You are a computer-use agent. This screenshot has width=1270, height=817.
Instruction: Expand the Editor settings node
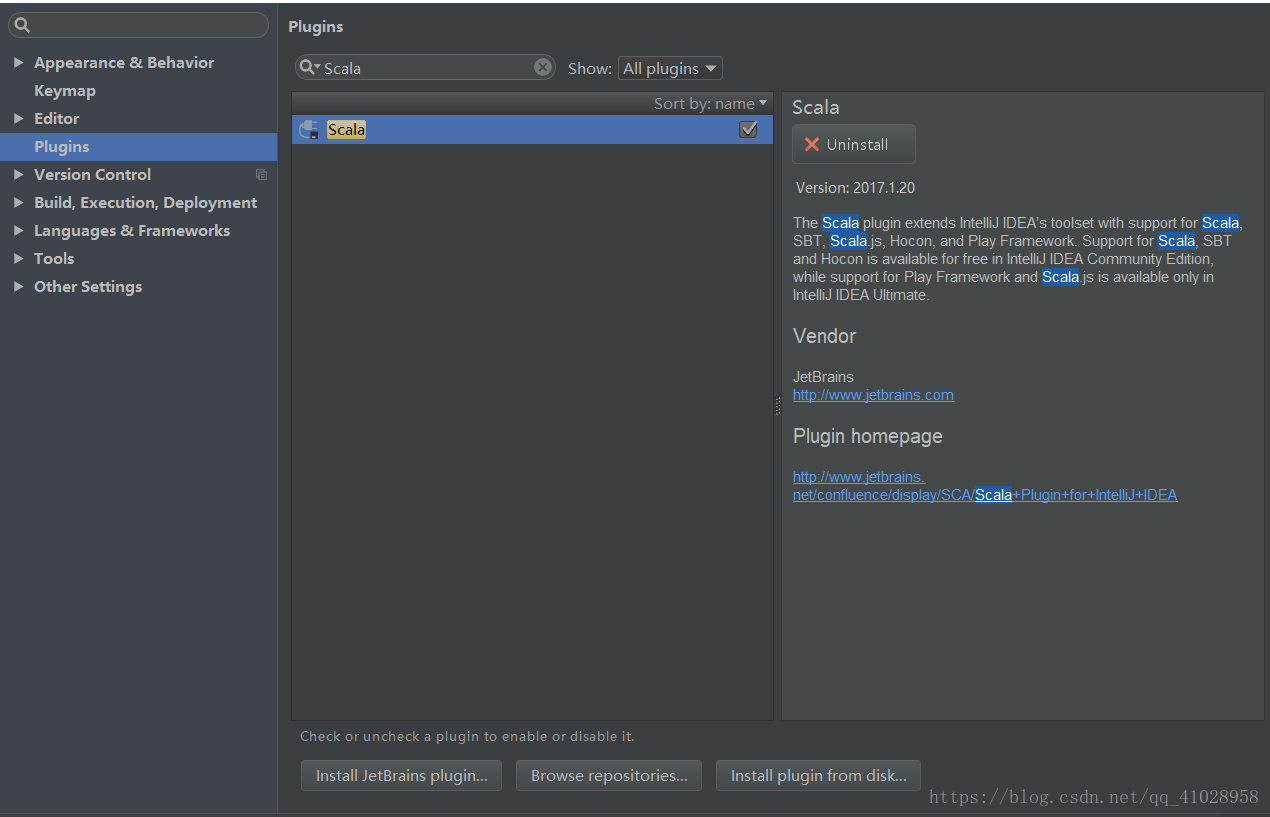coord(18,118)
